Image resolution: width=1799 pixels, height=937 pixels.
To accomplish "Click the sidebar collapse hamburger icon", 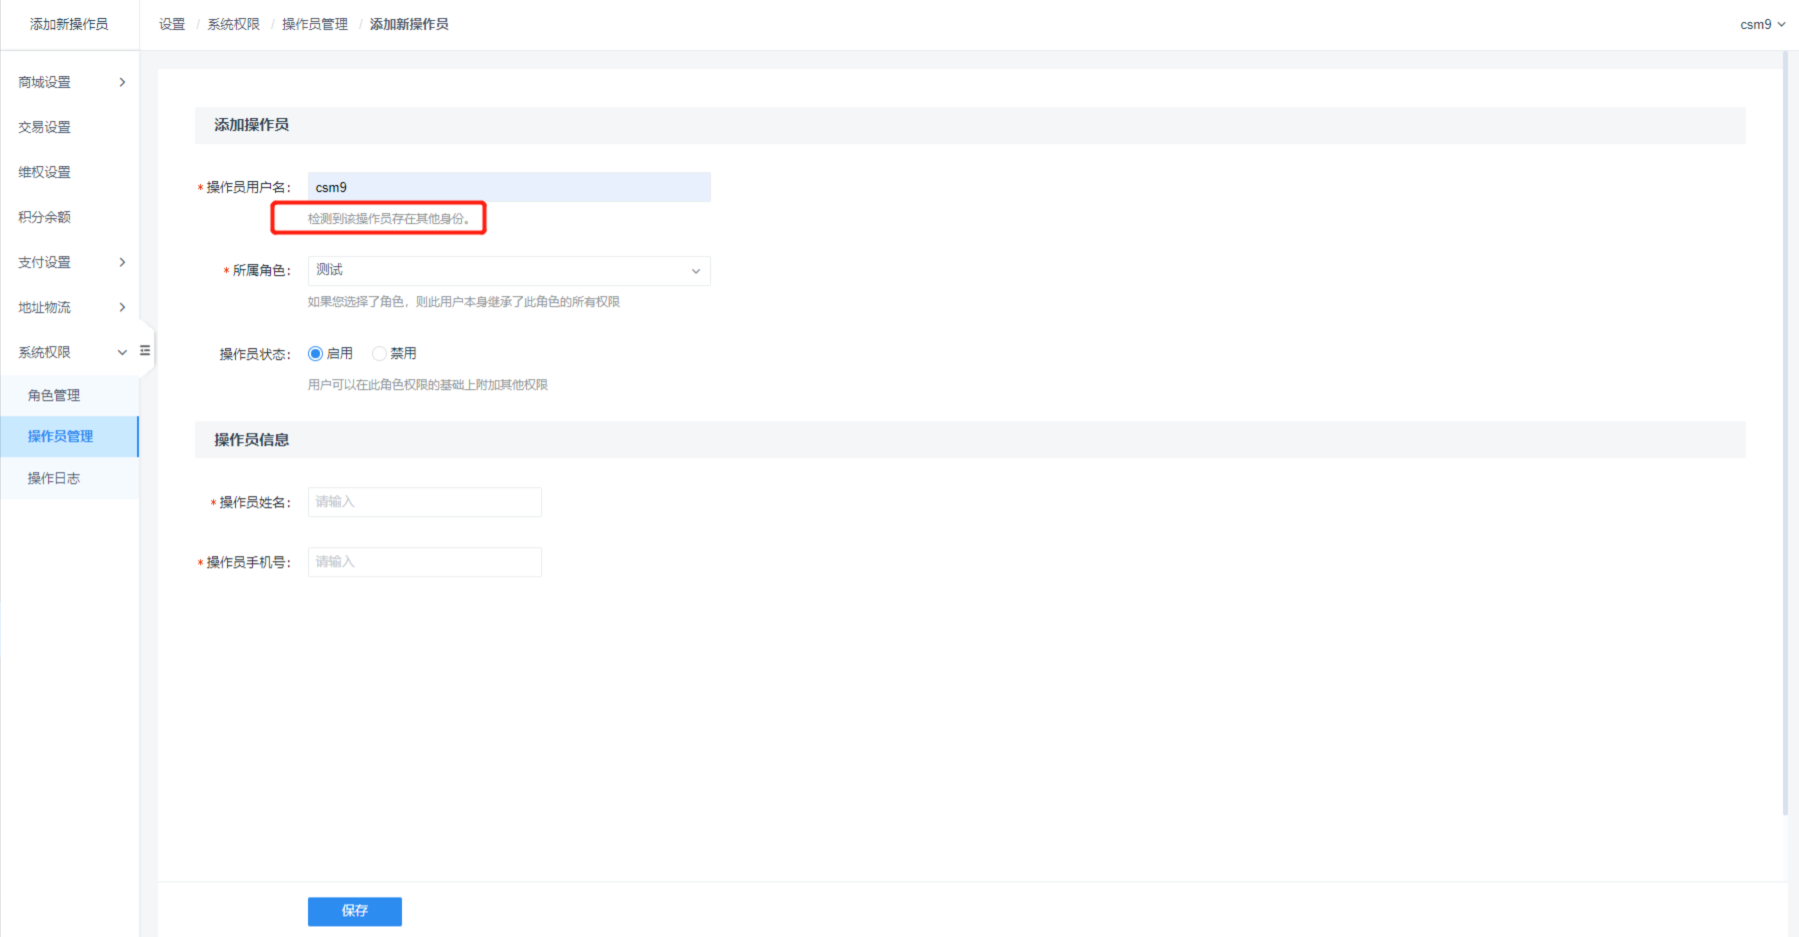I will 145,351.
